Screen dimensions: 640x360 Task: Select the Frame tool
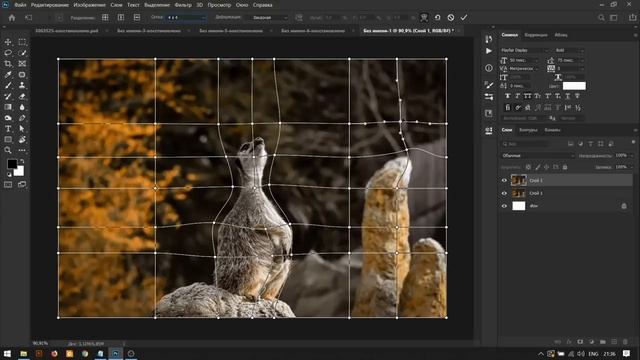coord(22,64)
